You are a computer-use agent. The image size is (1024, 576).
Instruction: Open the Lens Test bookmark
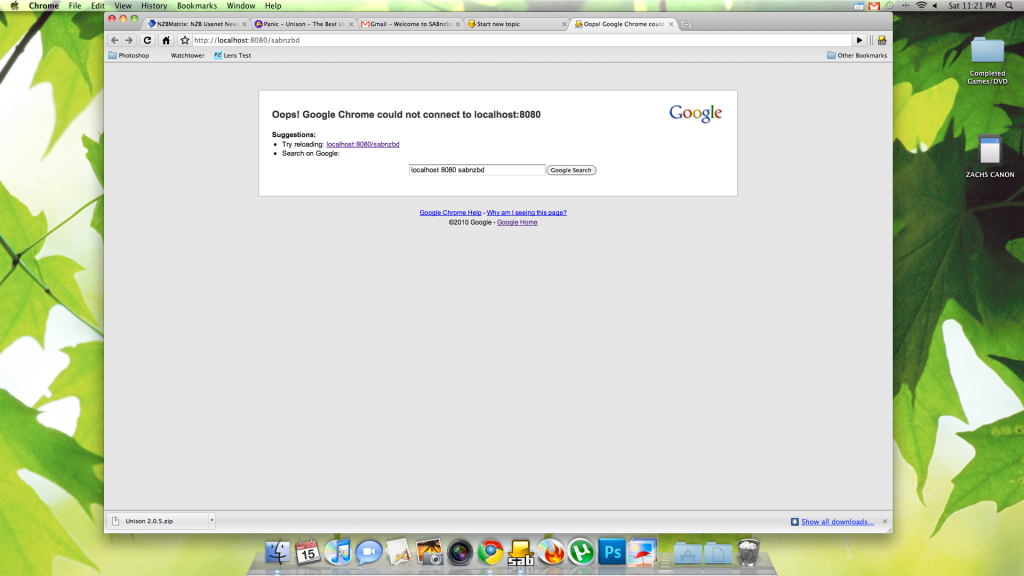[x=232, y=56]
